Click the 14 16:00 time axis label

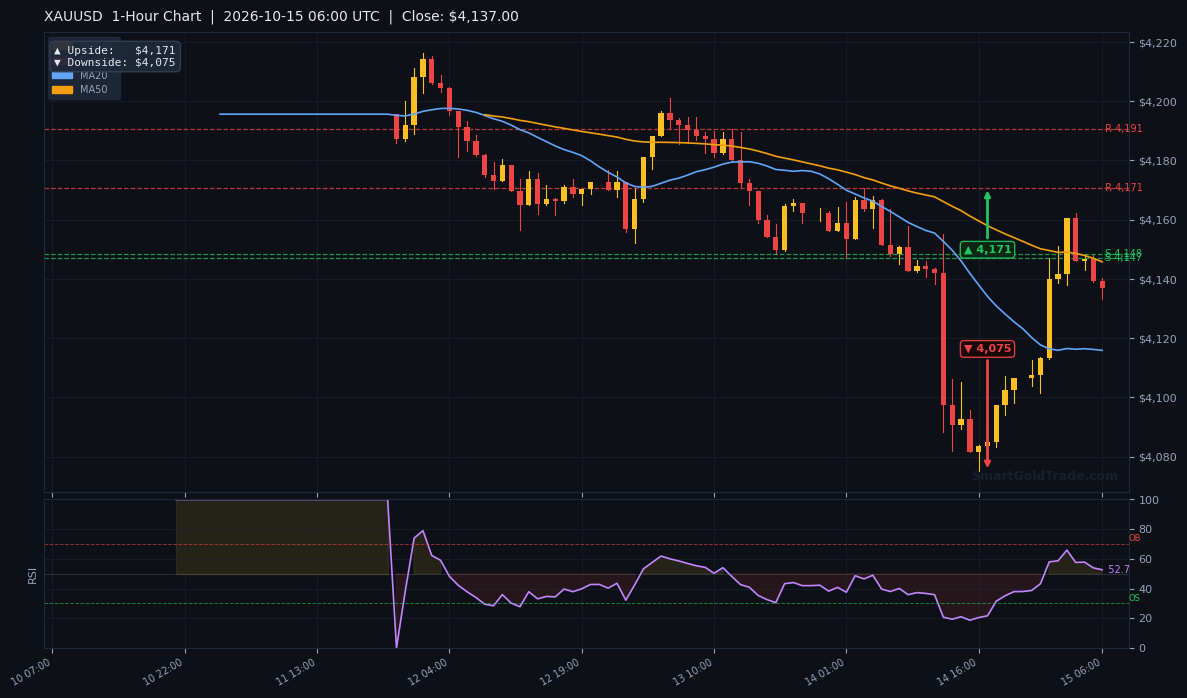[x=958, y=672]
